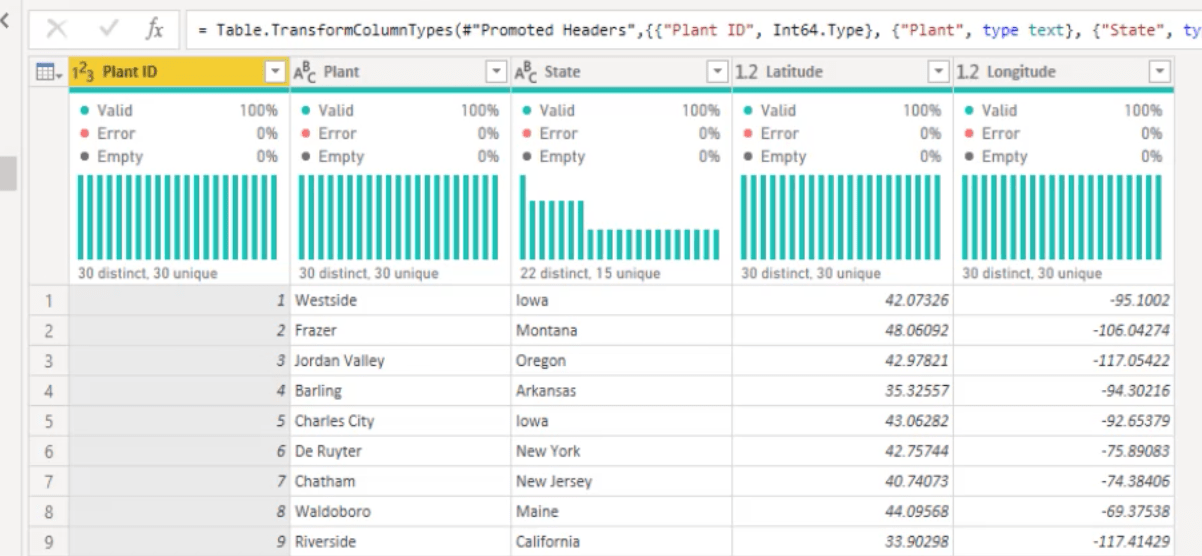Select row number 1 header

click(x=48, y=300)
